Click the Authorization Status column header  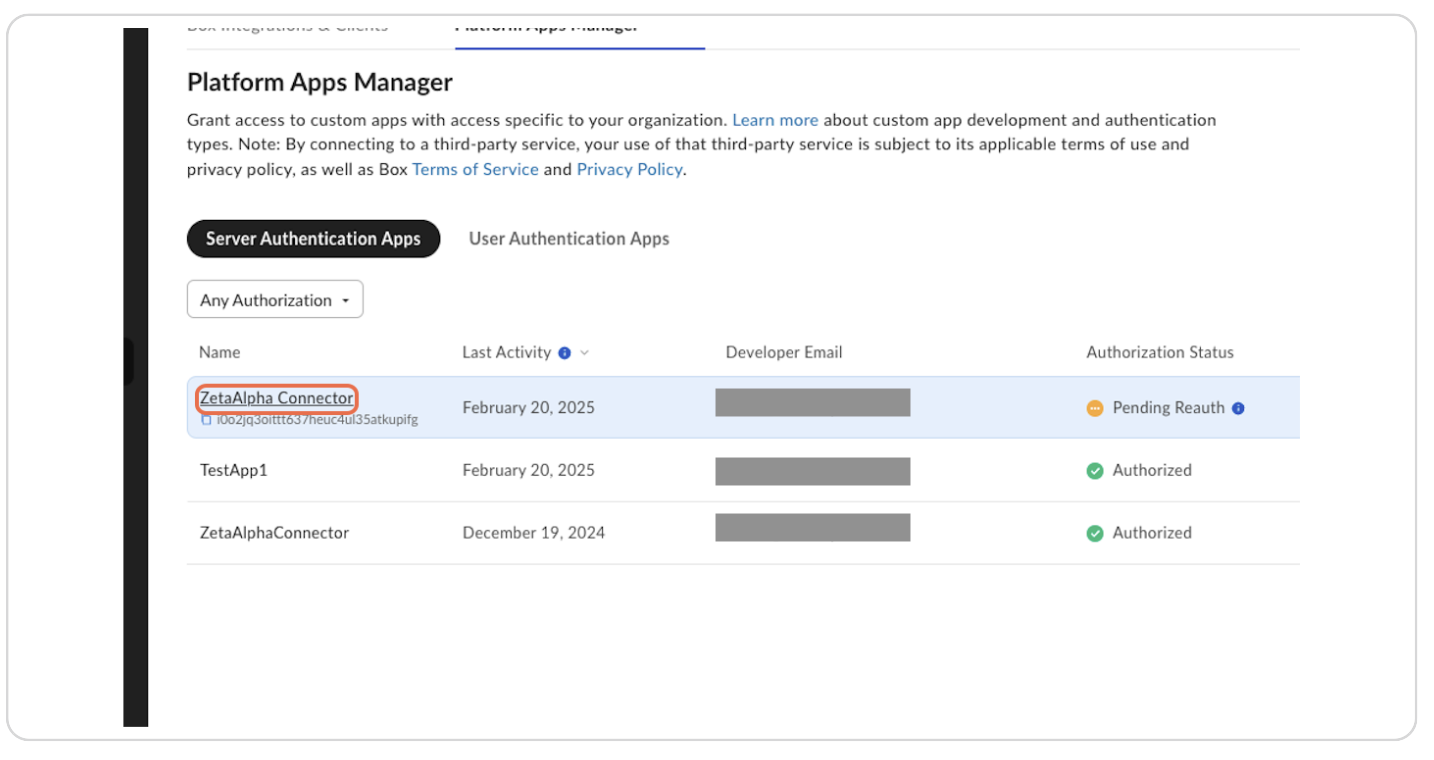(x=1160, y=353)
